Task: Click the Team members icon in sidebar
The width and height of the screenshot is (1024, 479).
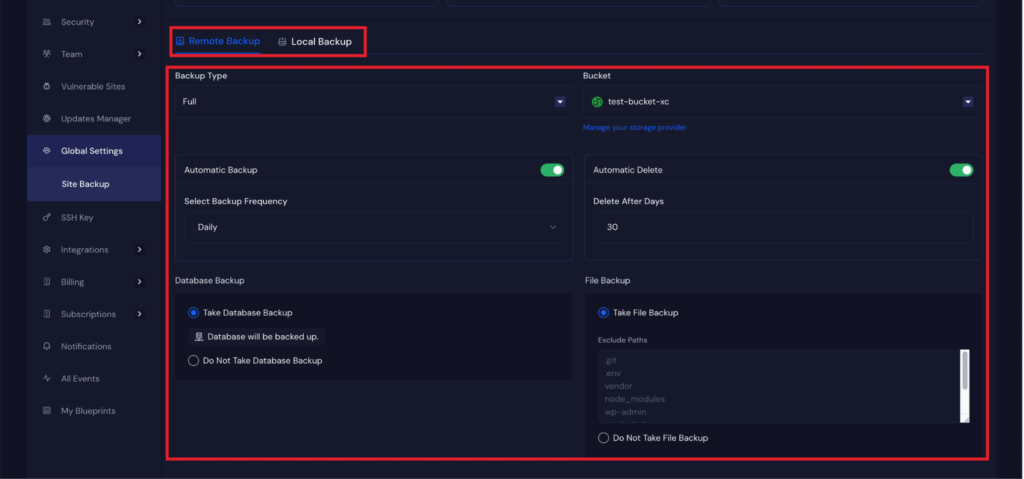Action: tap(47, 54)
